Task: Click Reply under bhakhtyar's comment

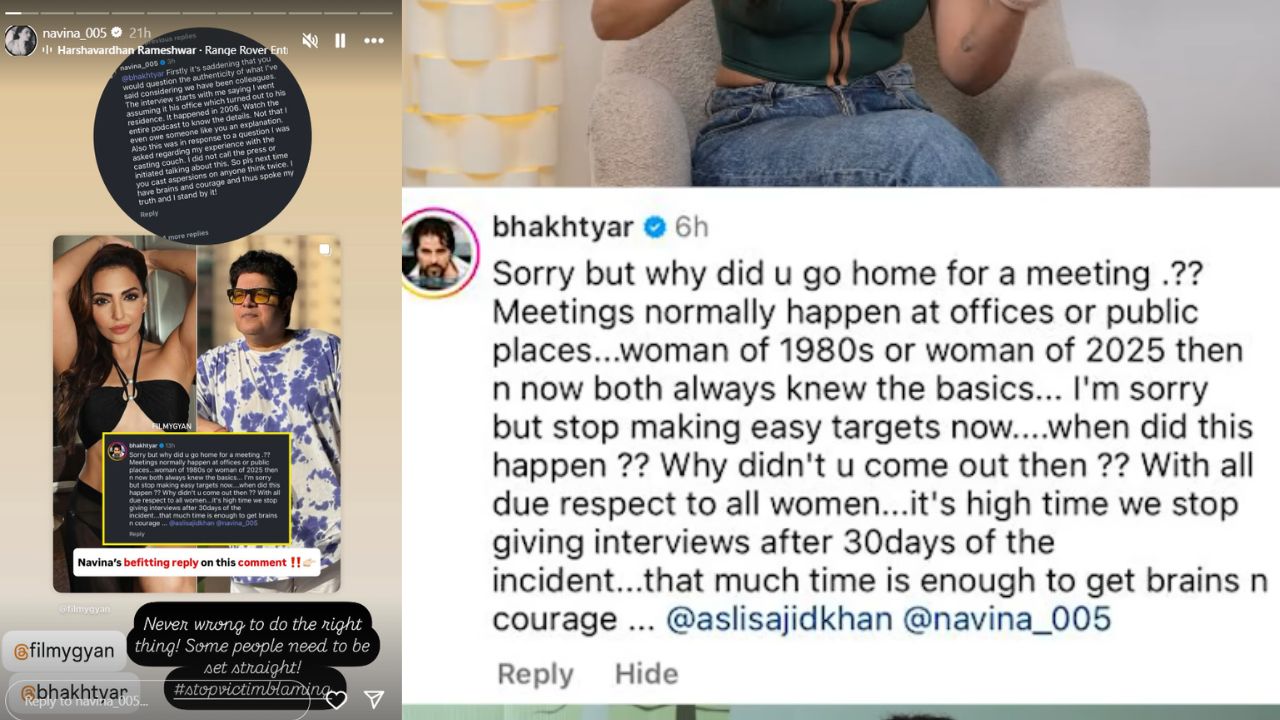Action: 535,674
